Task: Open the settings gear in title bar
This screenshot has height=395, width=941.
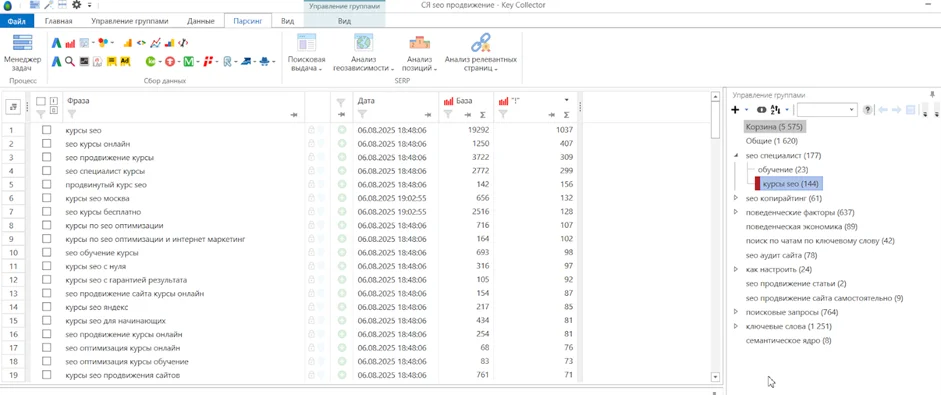Action: 76,5
